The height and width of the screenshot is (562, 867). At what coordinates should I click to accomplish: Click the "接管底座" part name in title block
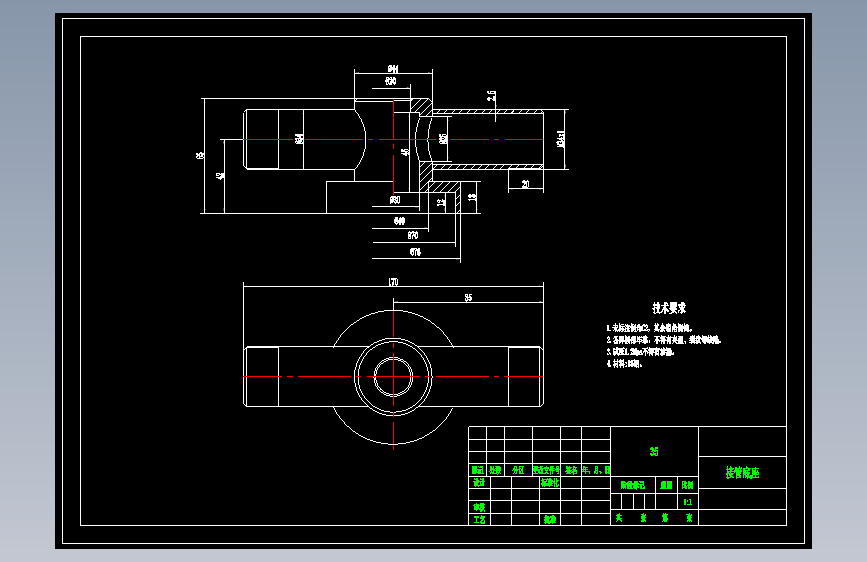(743, 472)
